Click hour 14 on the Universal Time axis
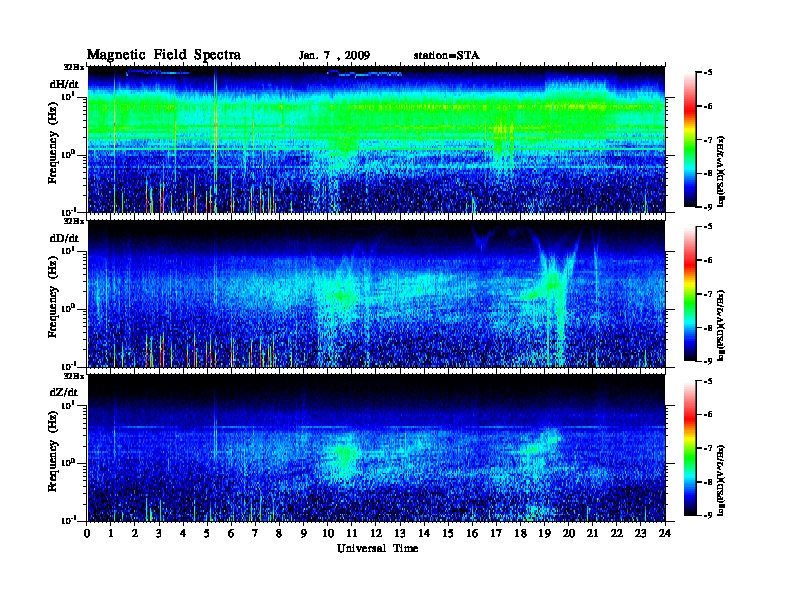The height and width of the screenshot is (612, 792). pos(424,533)
